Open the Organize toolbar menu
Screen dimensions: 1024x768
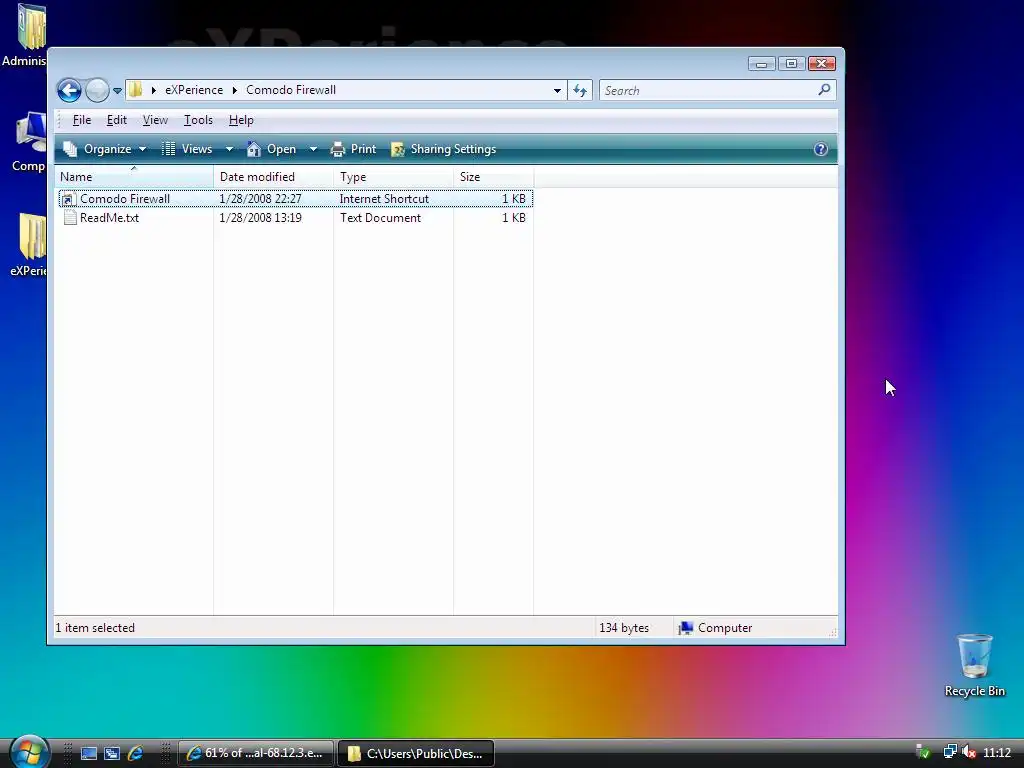tap(104, 149)
